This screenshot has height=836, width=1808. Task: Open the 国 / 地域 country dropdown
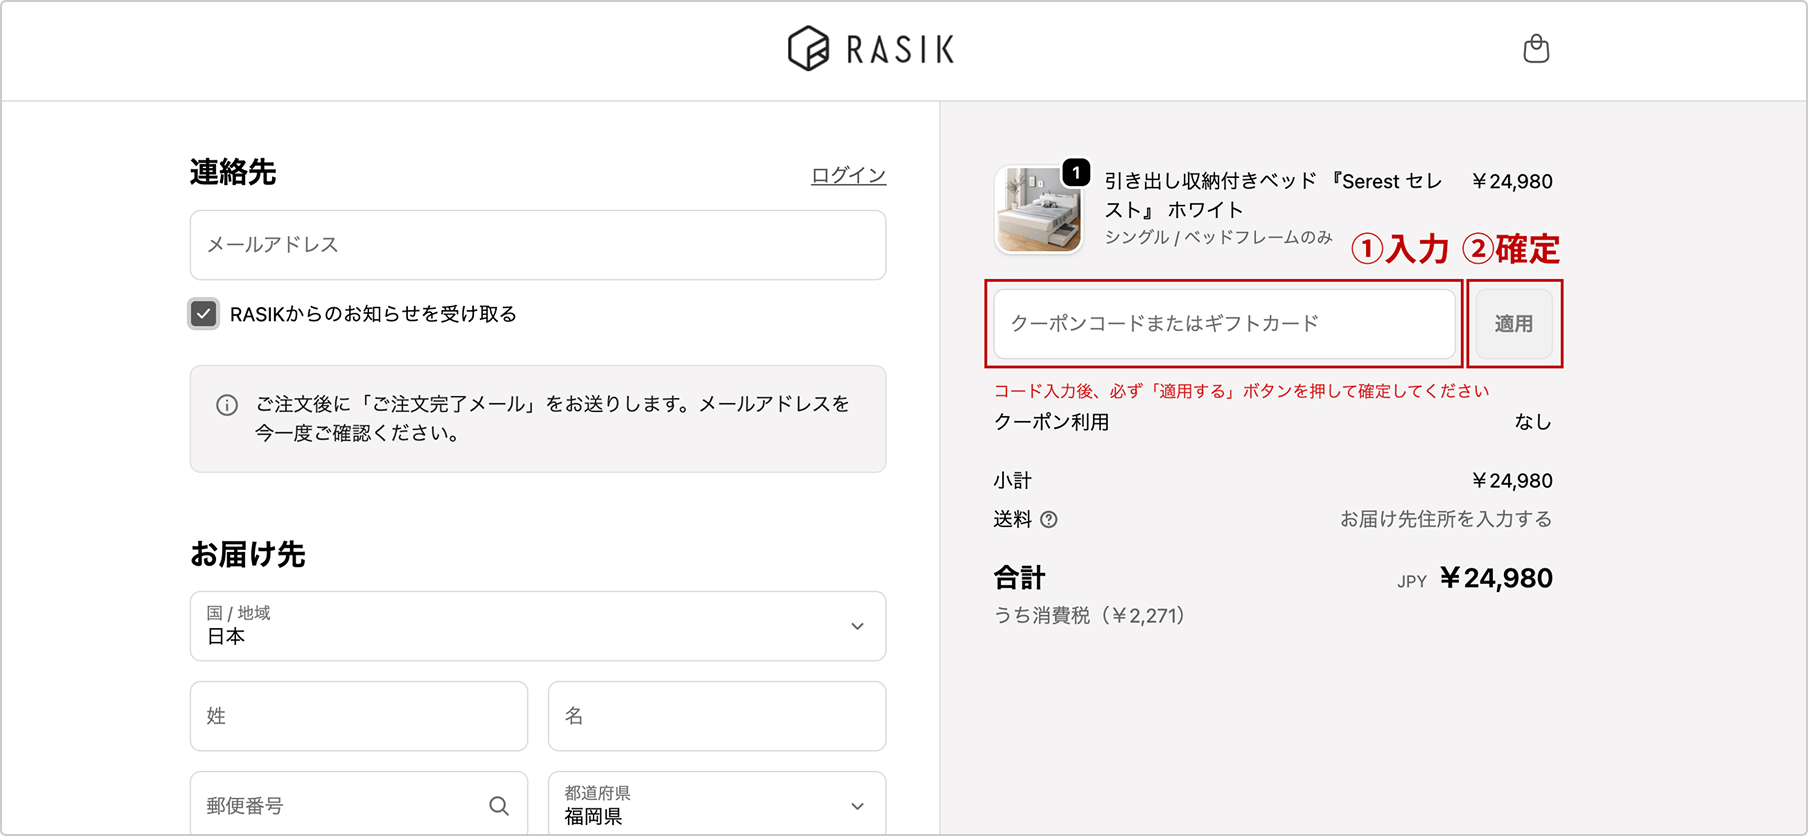[538, 626]
